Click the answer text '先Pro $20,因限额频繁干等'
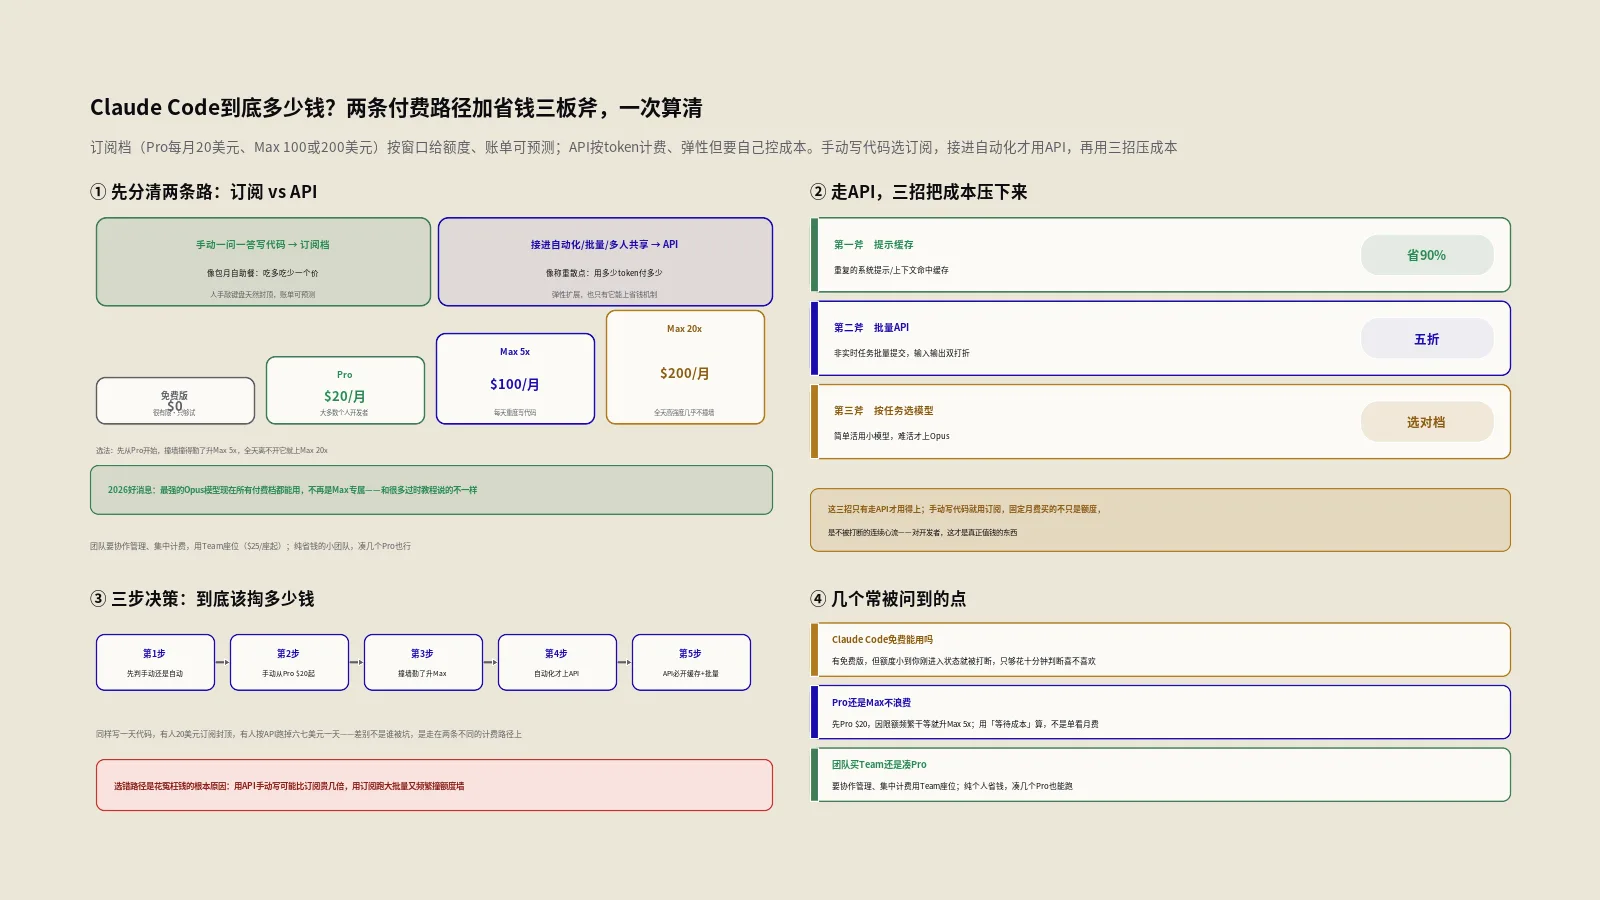 coord(965,724)
